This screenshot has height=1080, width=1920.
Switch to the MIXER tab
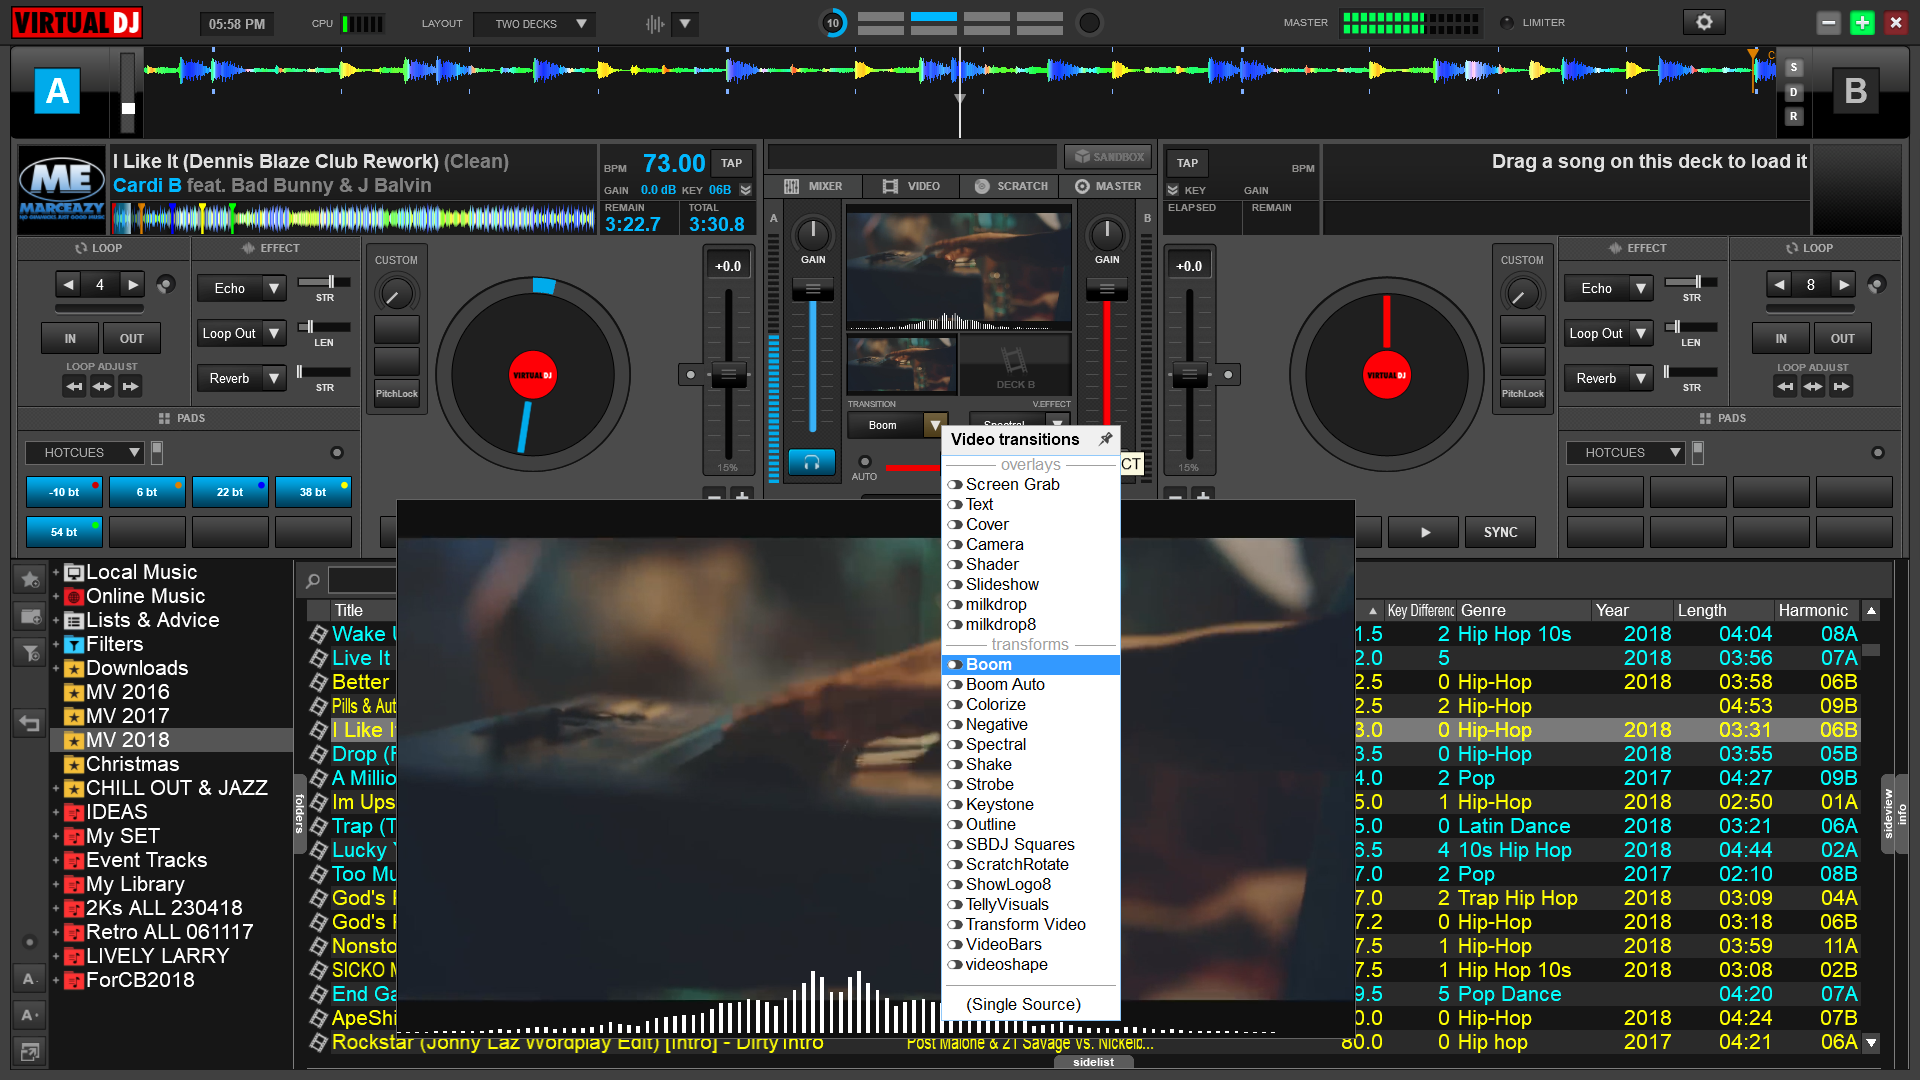pyautogui.click(x=814, y=186)
